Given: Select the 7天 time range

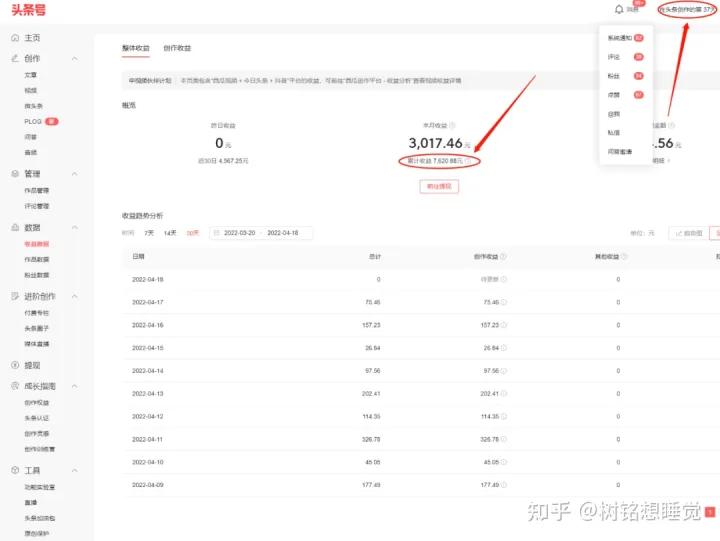Looking at the screenshot, I should click(x=149, y=233).
